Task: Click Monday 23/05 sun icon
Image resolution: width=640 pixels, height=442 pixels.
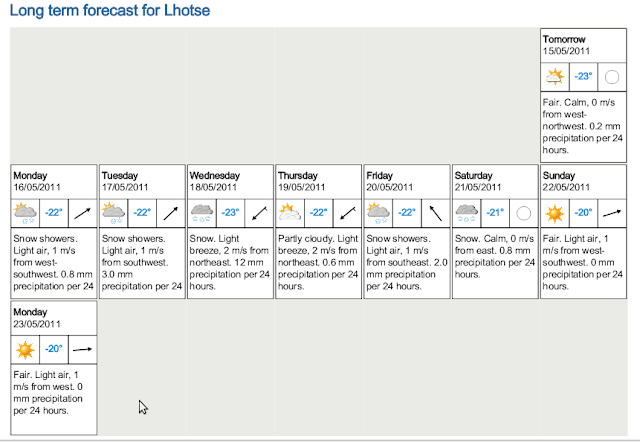Action: coord(25,349)
